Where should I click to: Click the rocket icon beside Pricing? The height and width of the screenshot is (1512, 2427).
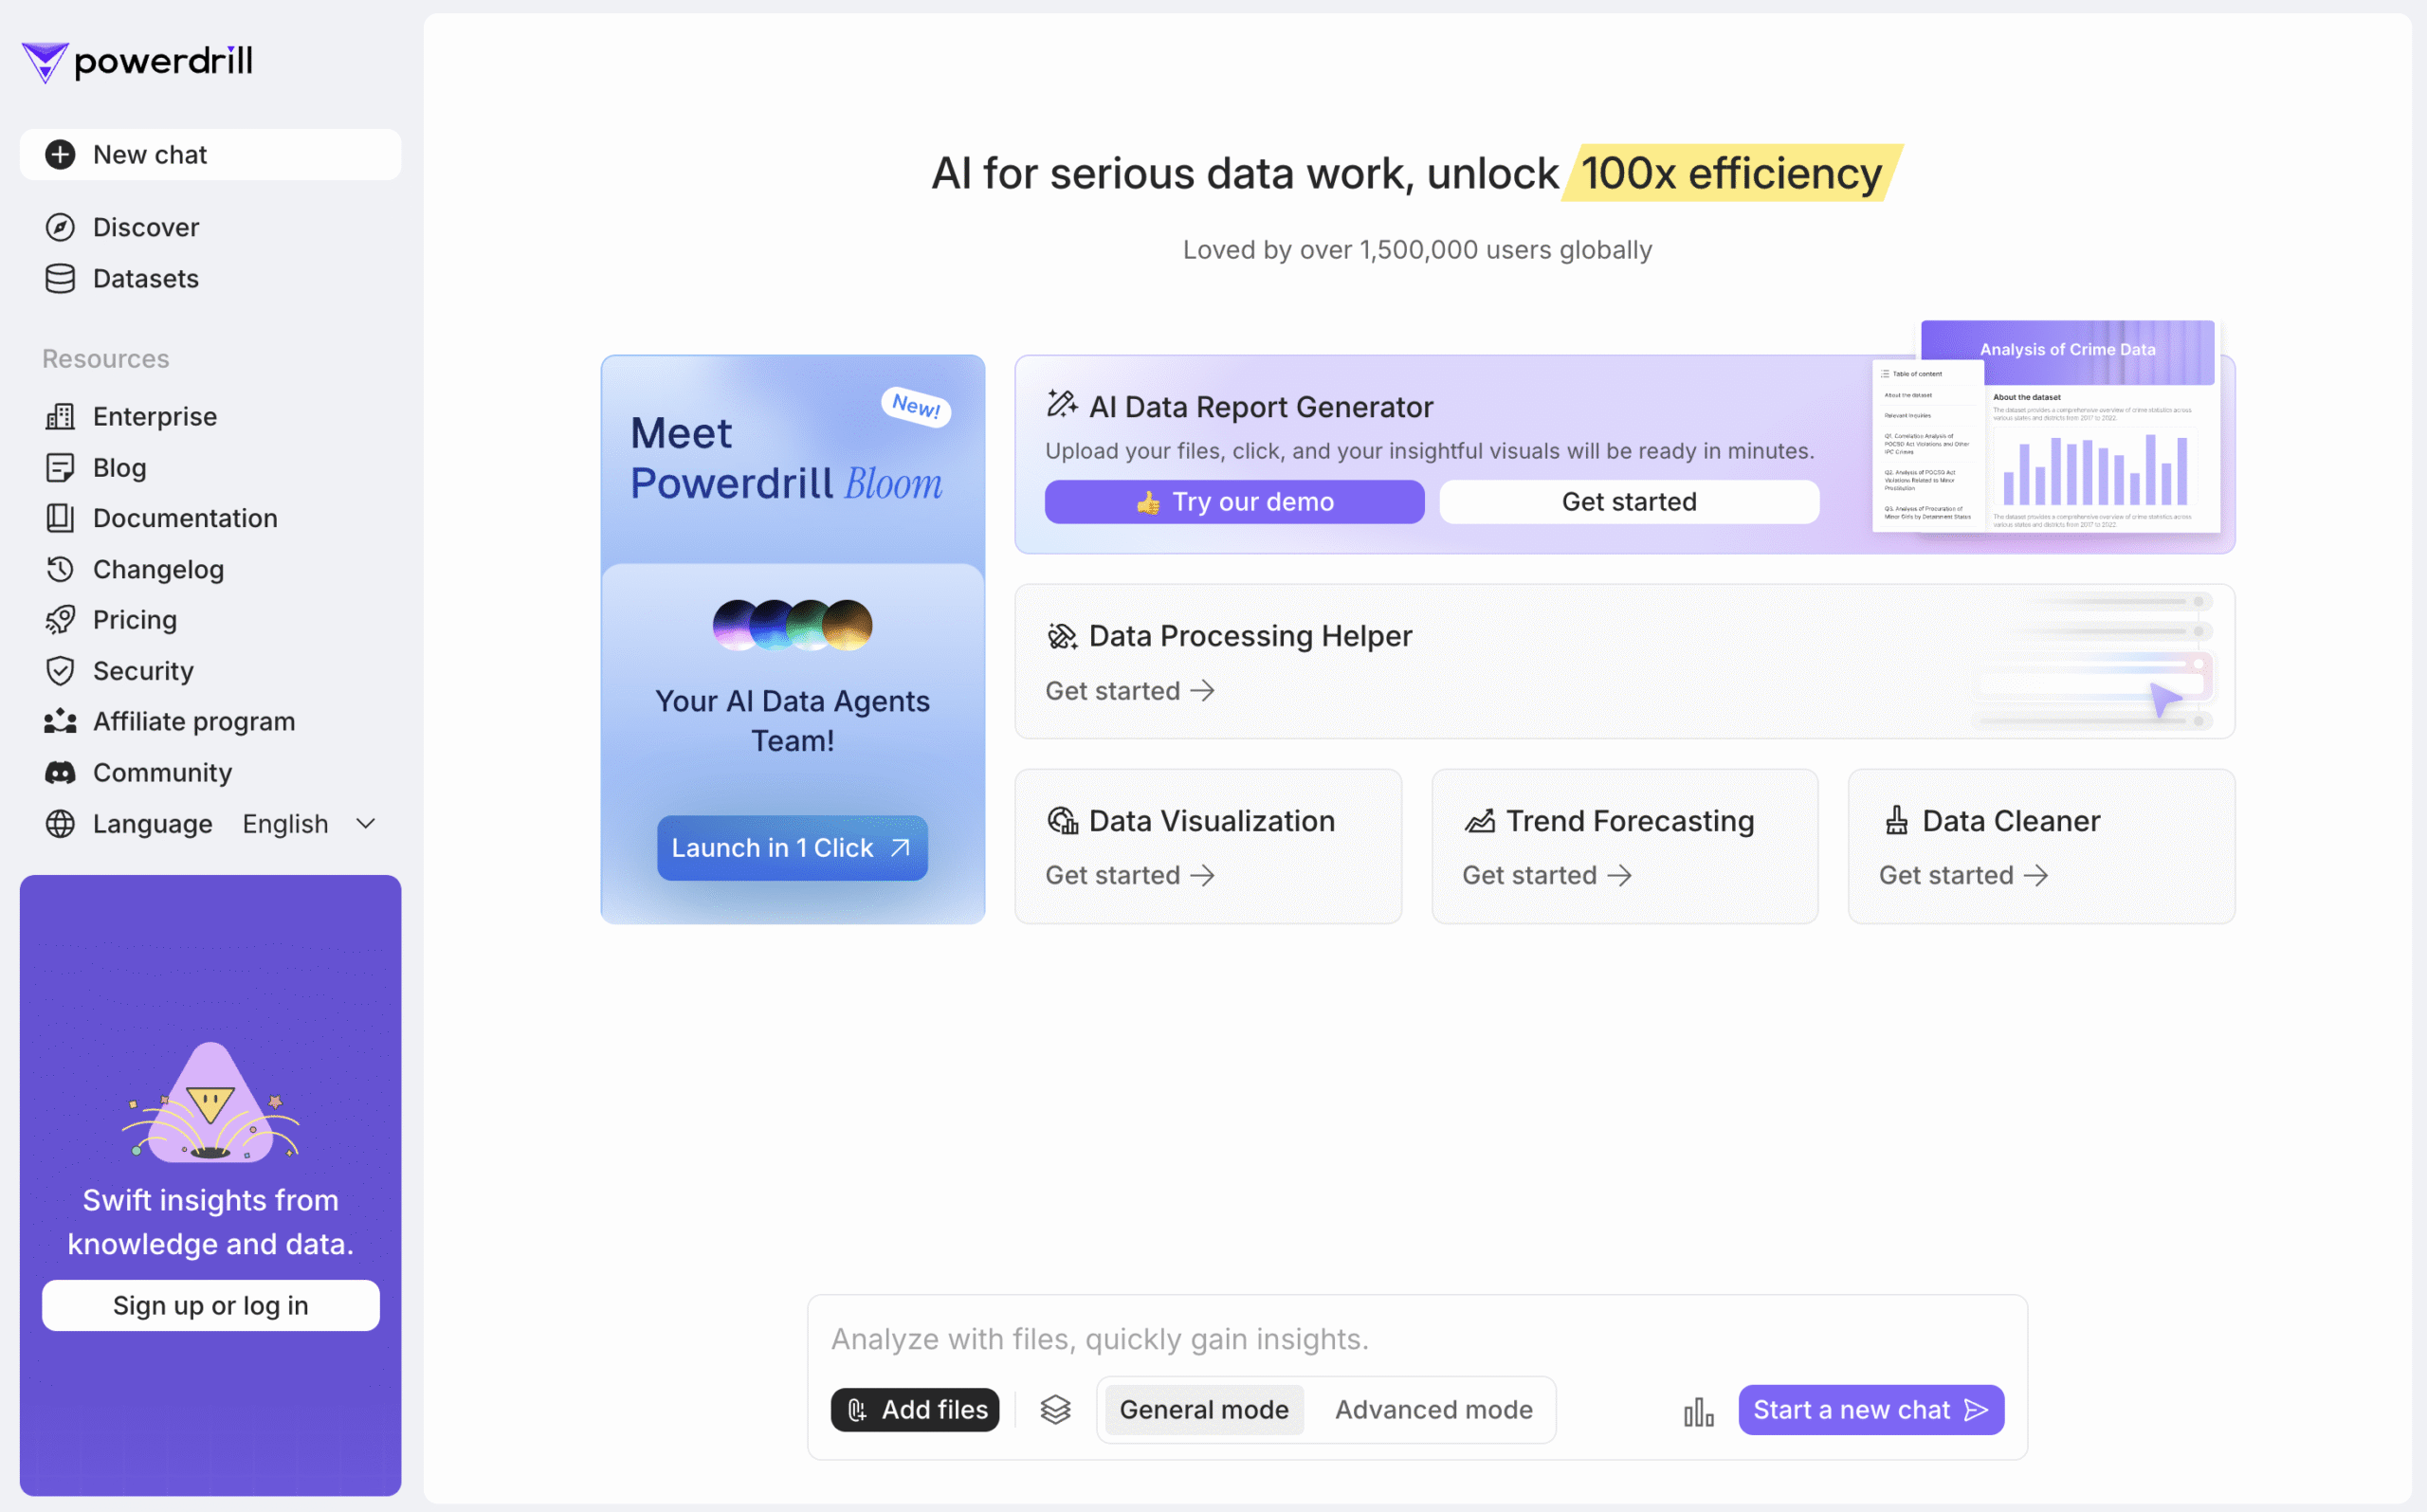60,620
